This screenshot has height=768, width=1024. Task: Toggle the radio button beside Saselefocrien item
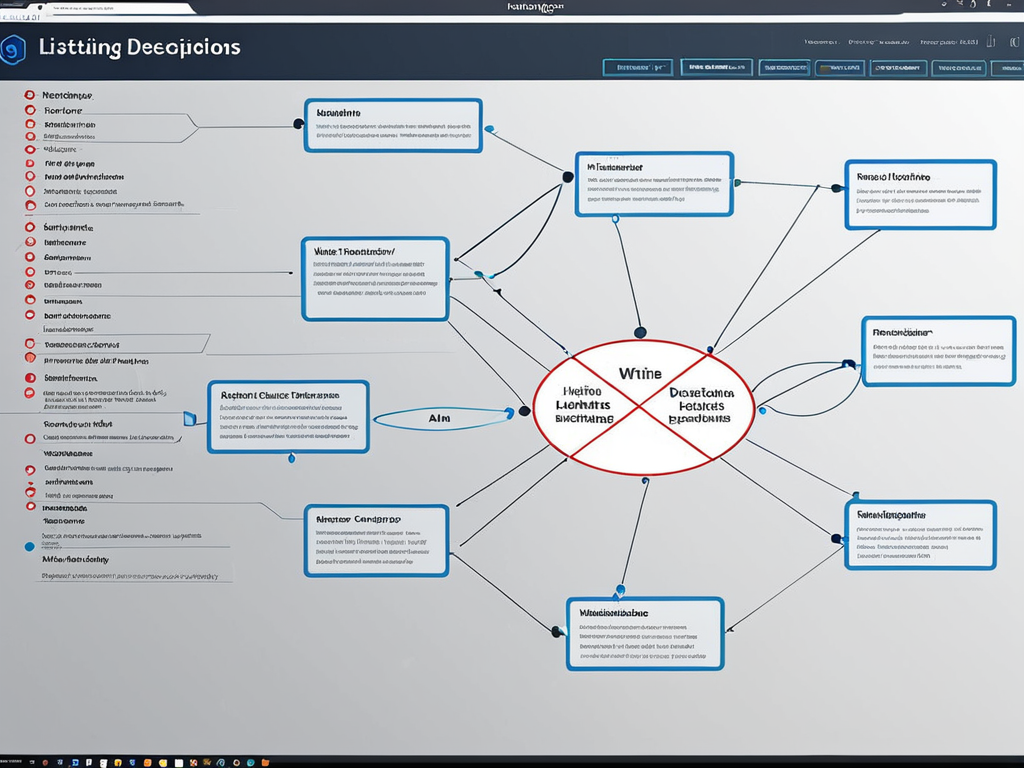pyautogui.click(x=29, y=379)
